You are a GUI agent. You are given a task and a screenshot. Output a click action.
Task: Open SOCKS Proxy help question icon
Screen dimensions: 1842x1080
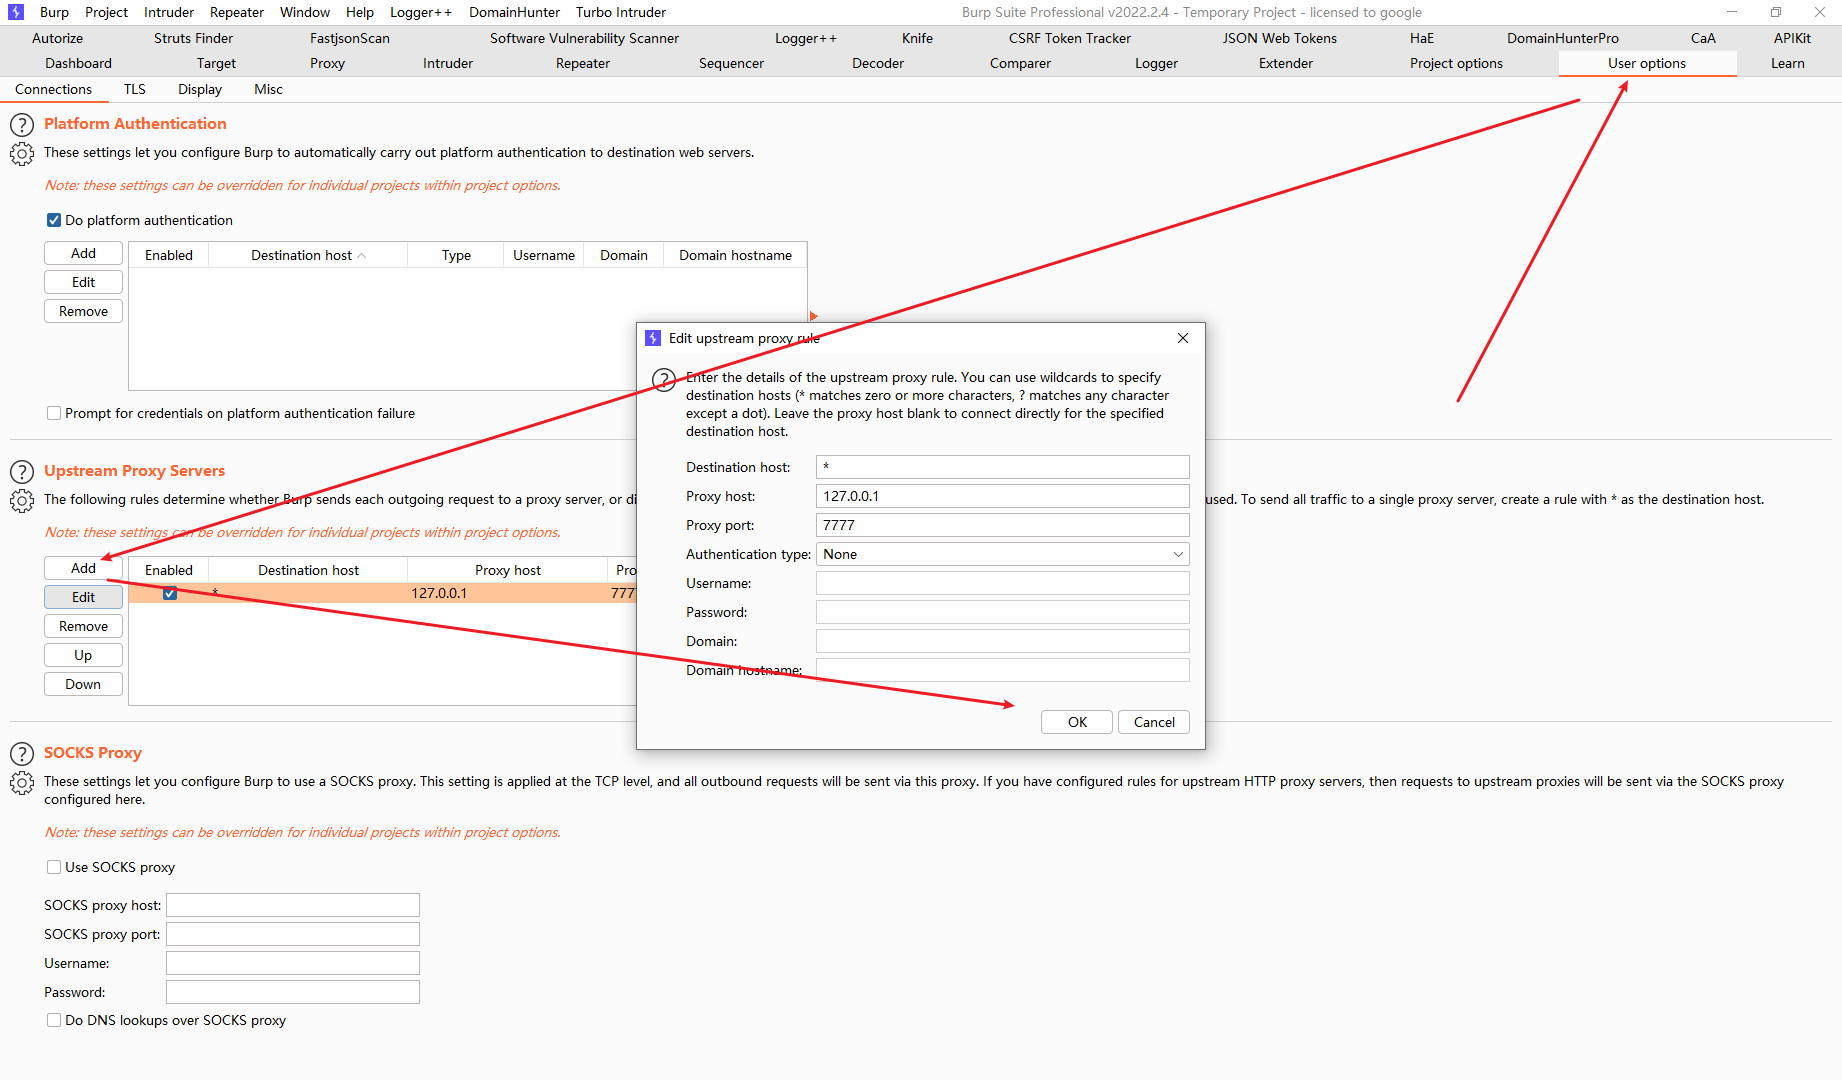pos(21,754)
